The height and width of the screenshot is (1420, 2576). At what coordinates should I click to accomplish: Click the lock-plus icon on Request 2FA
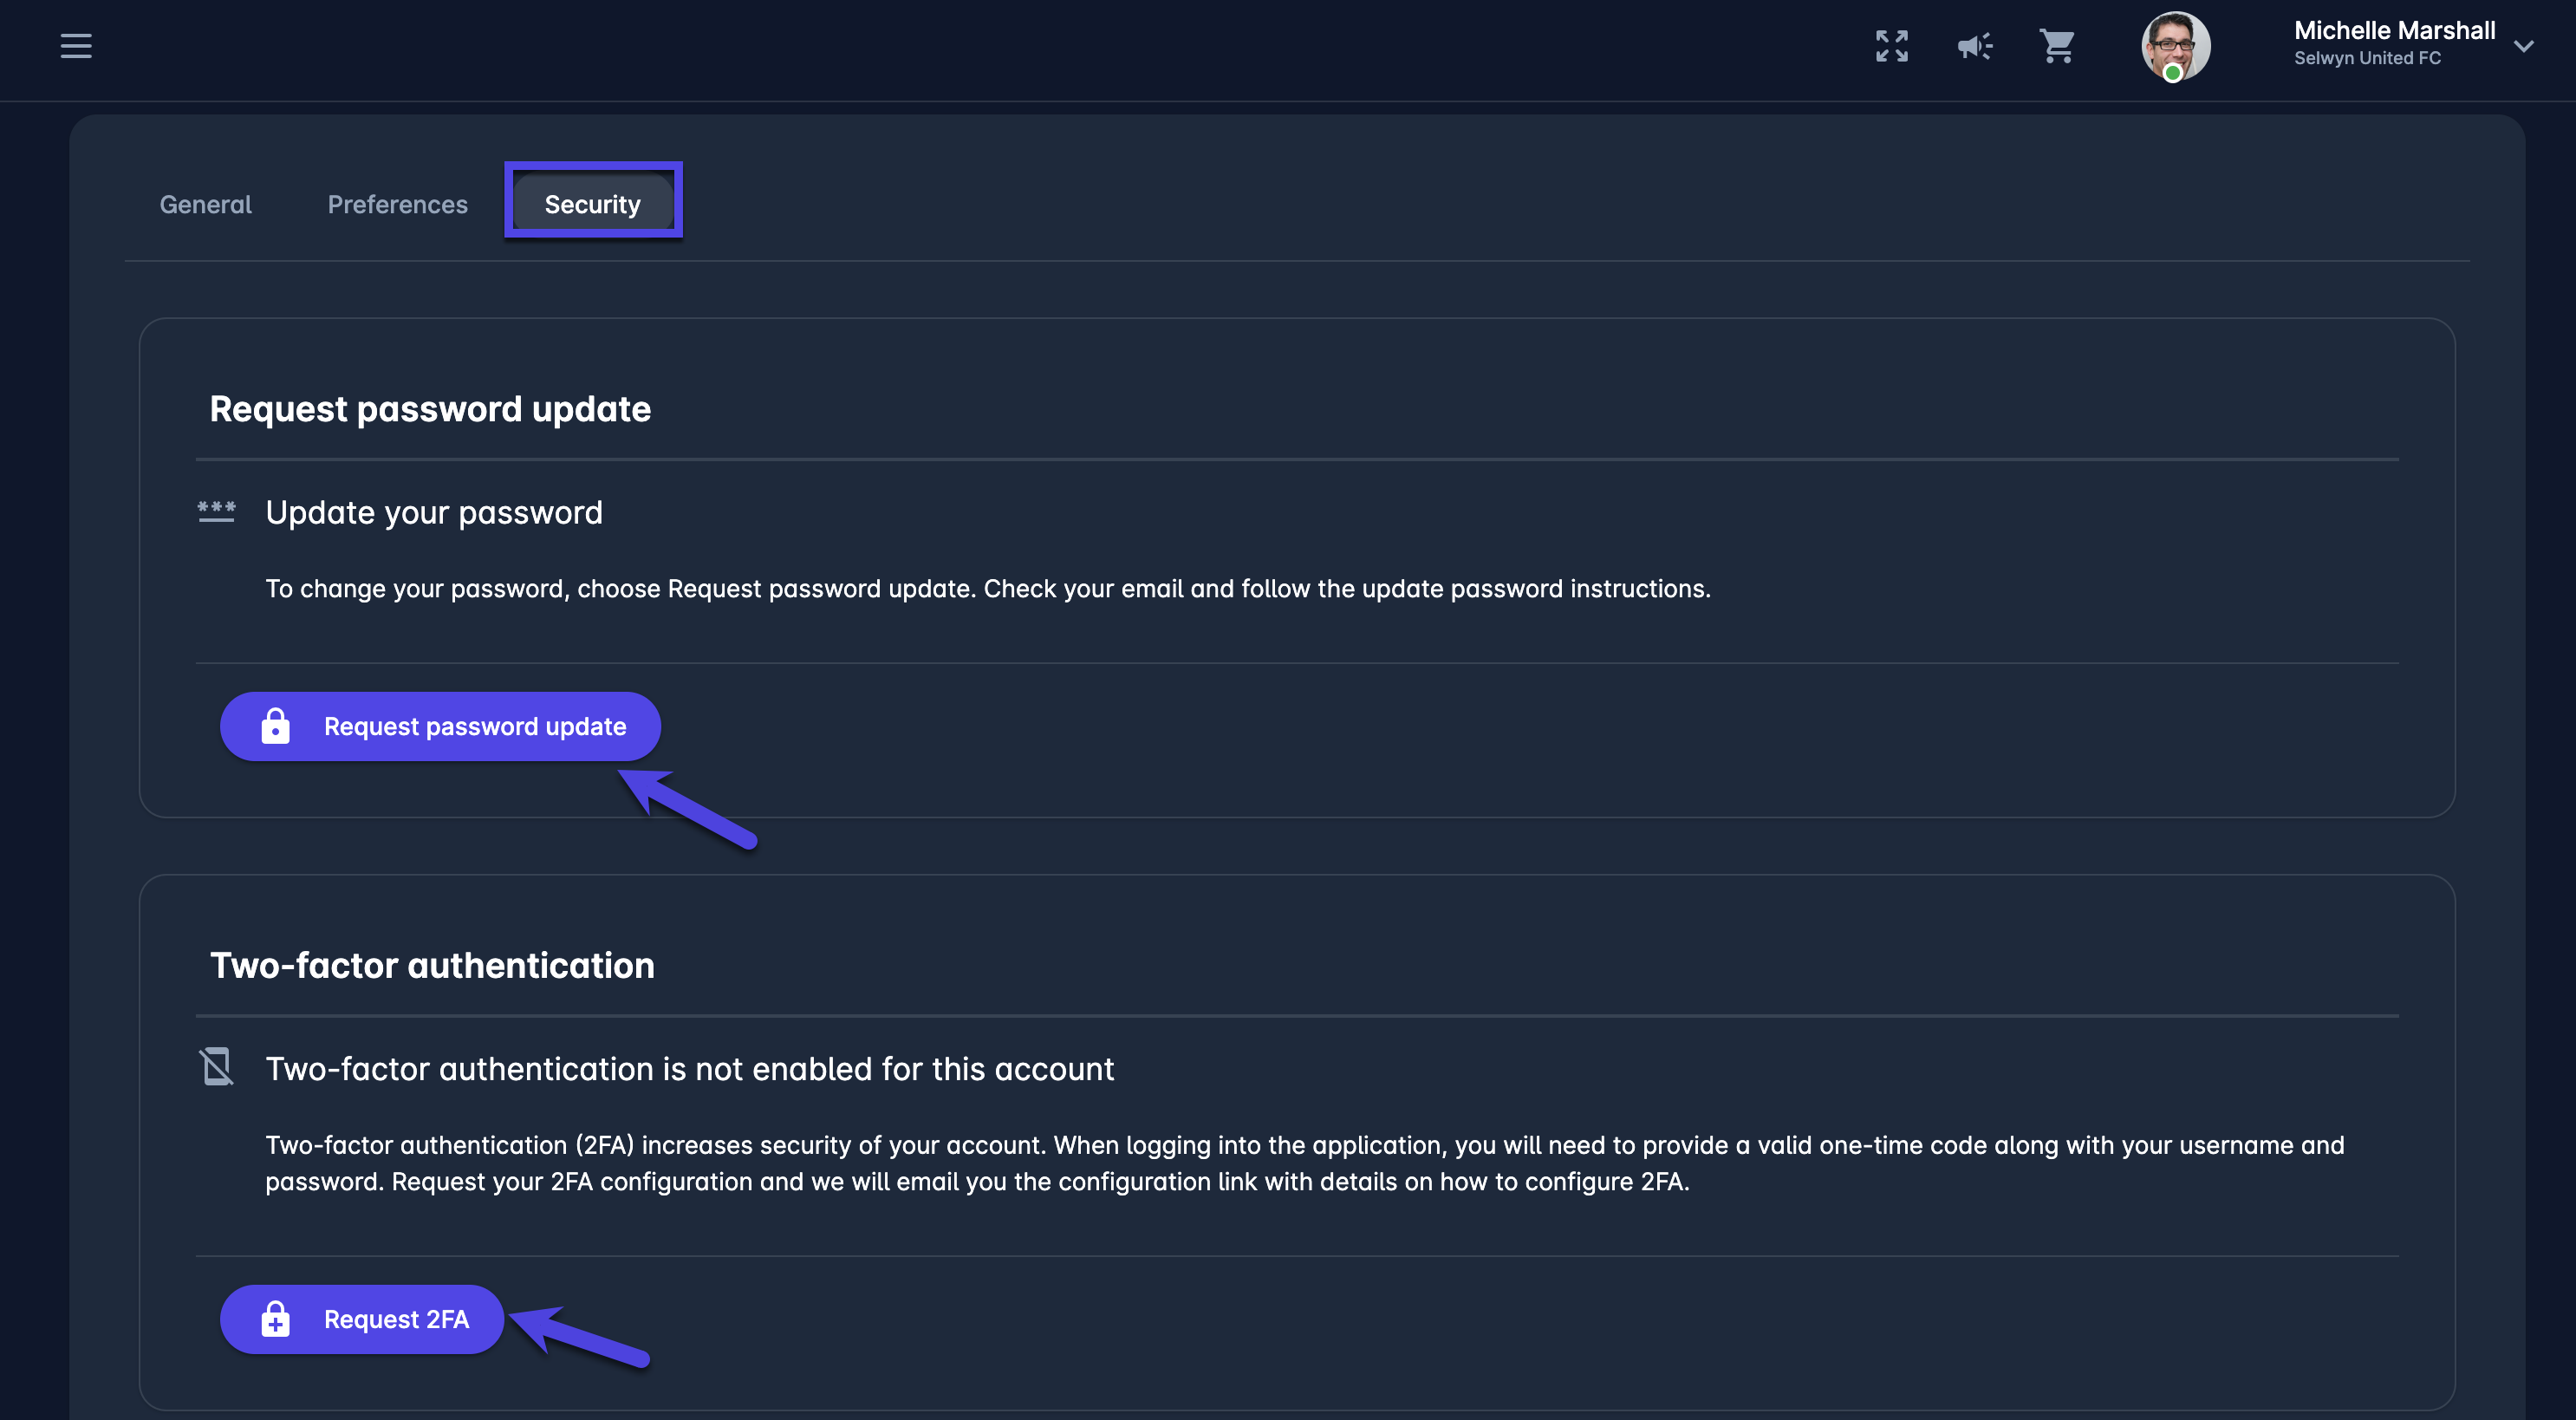(275, 1319)
